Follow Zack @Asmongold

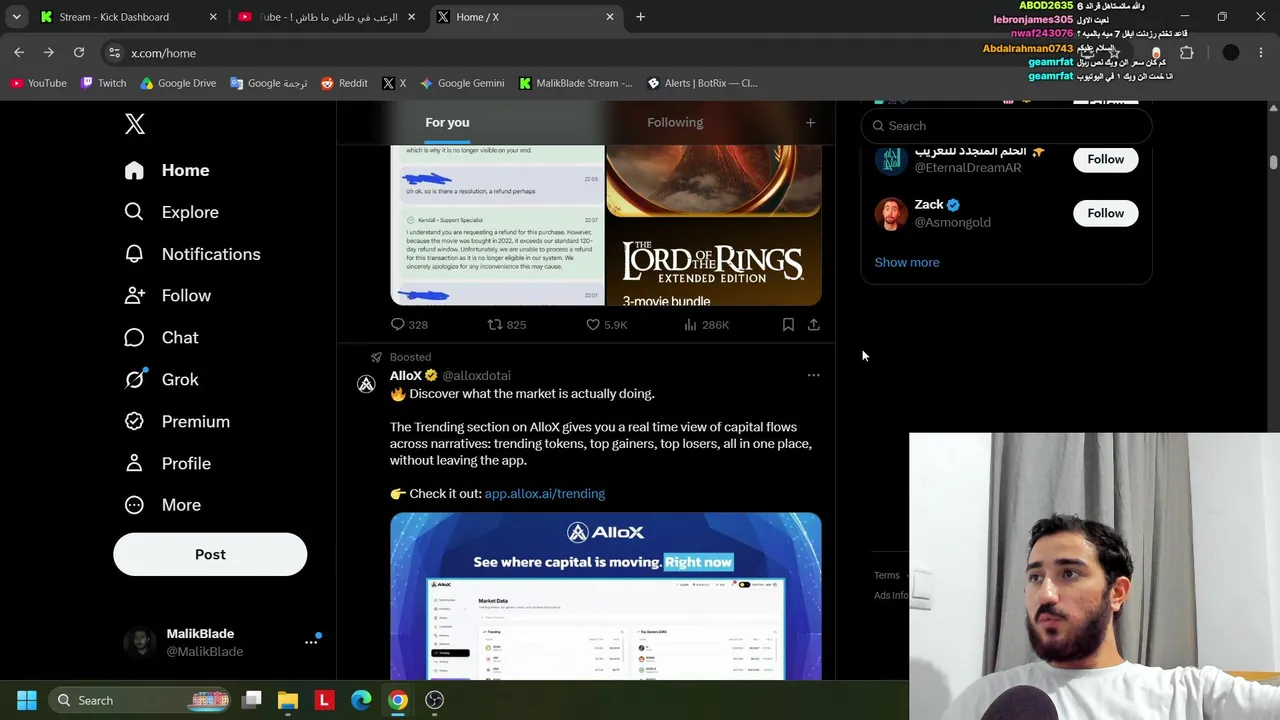point(1106,213)
